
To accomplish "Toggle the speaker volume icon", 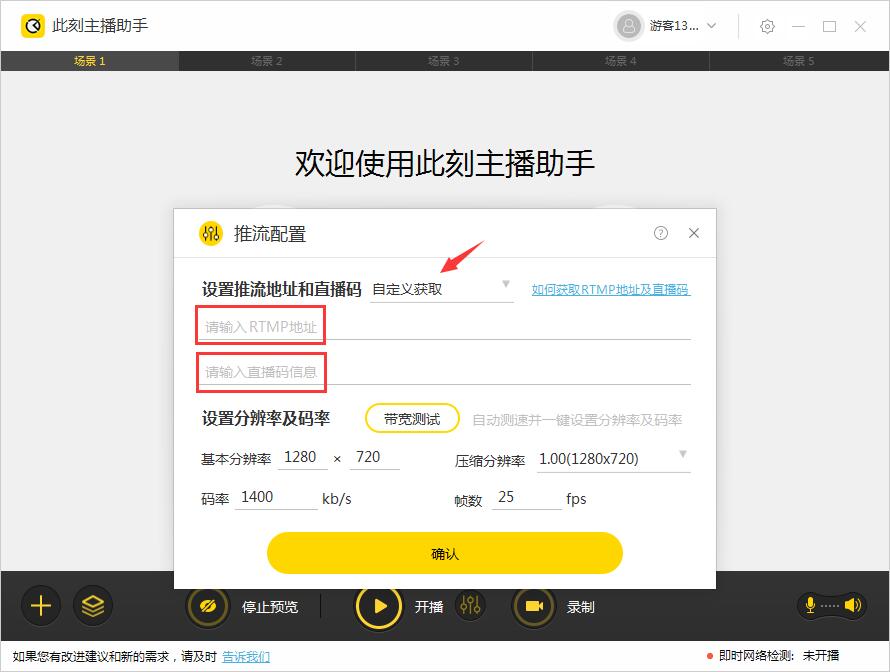I will tap(852, 605).
